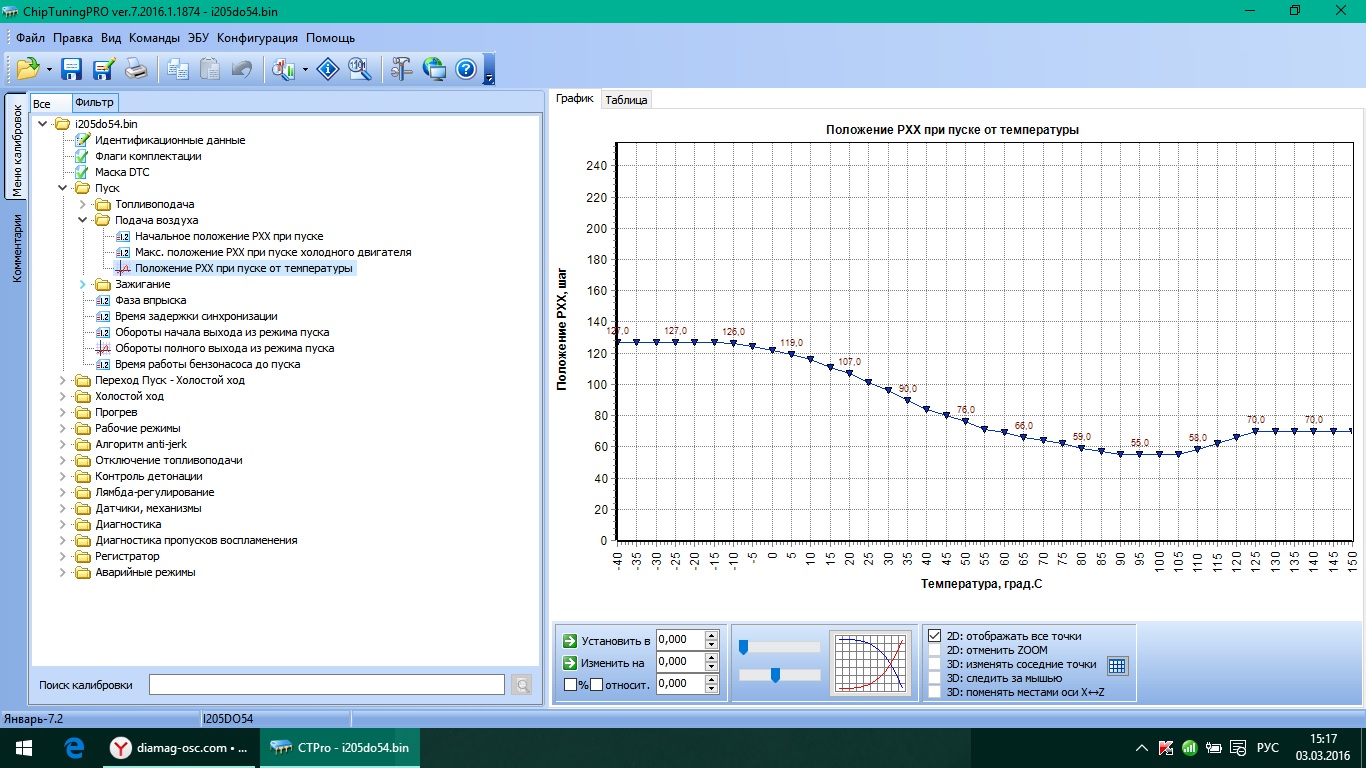The image size is (1366, 768).
Task: Click the curve interpolation graph button
Action: point(870,663)
